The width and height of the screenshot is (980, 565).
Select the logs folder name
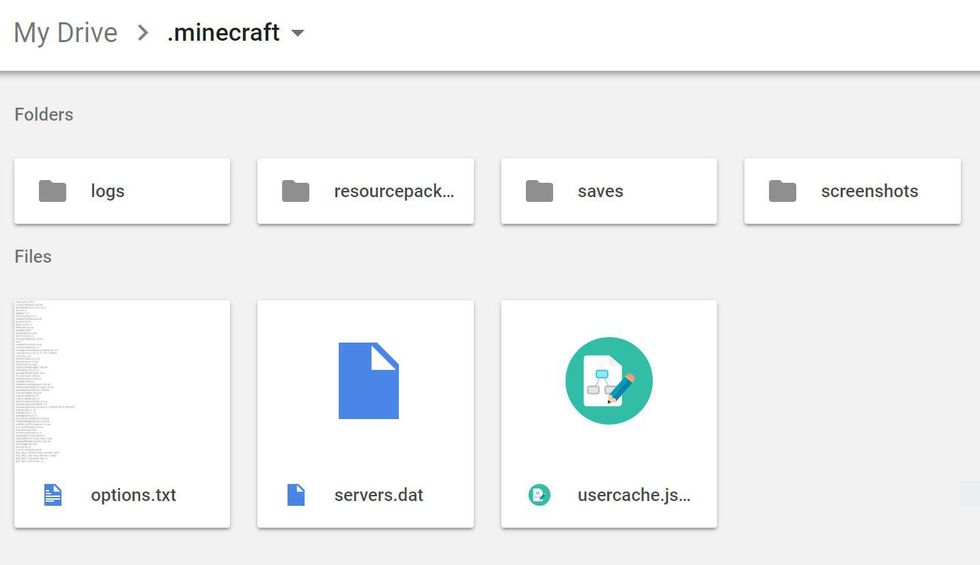108,191
